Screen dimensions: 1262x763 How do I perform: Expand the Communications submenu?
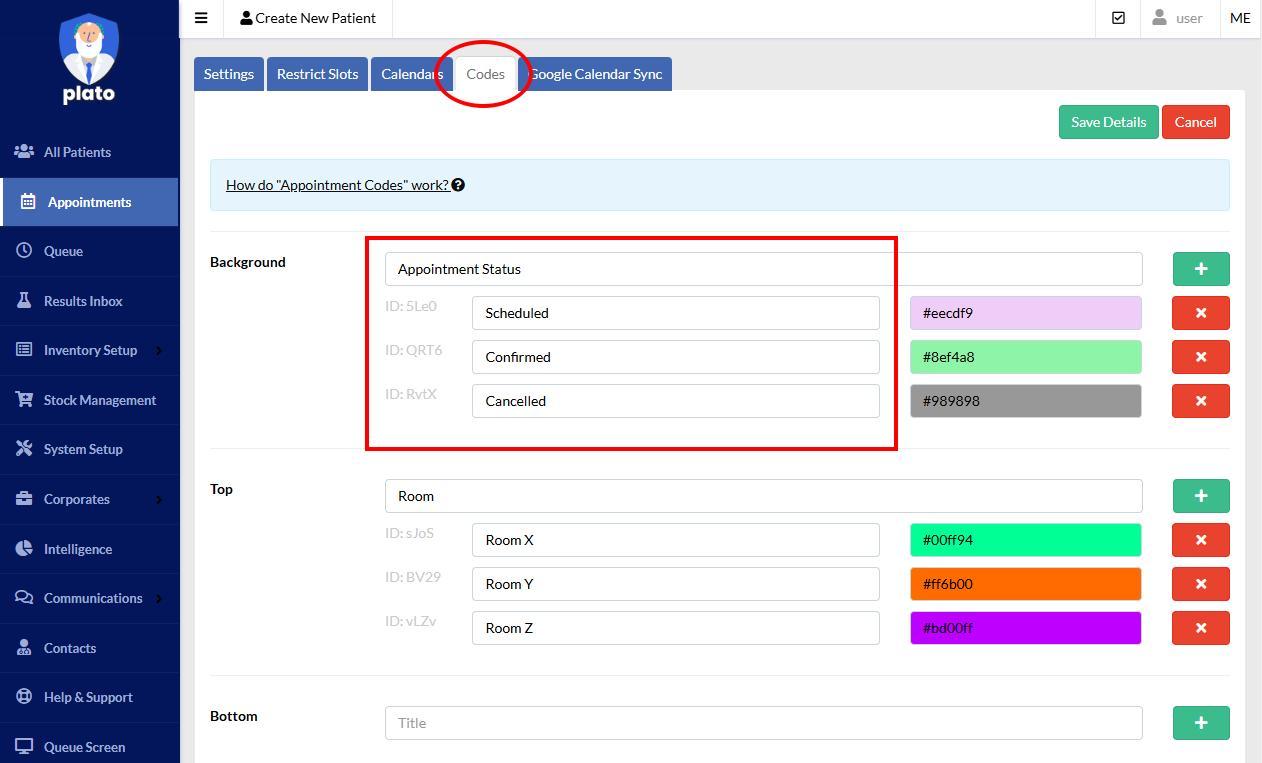[x=92, y=597]
